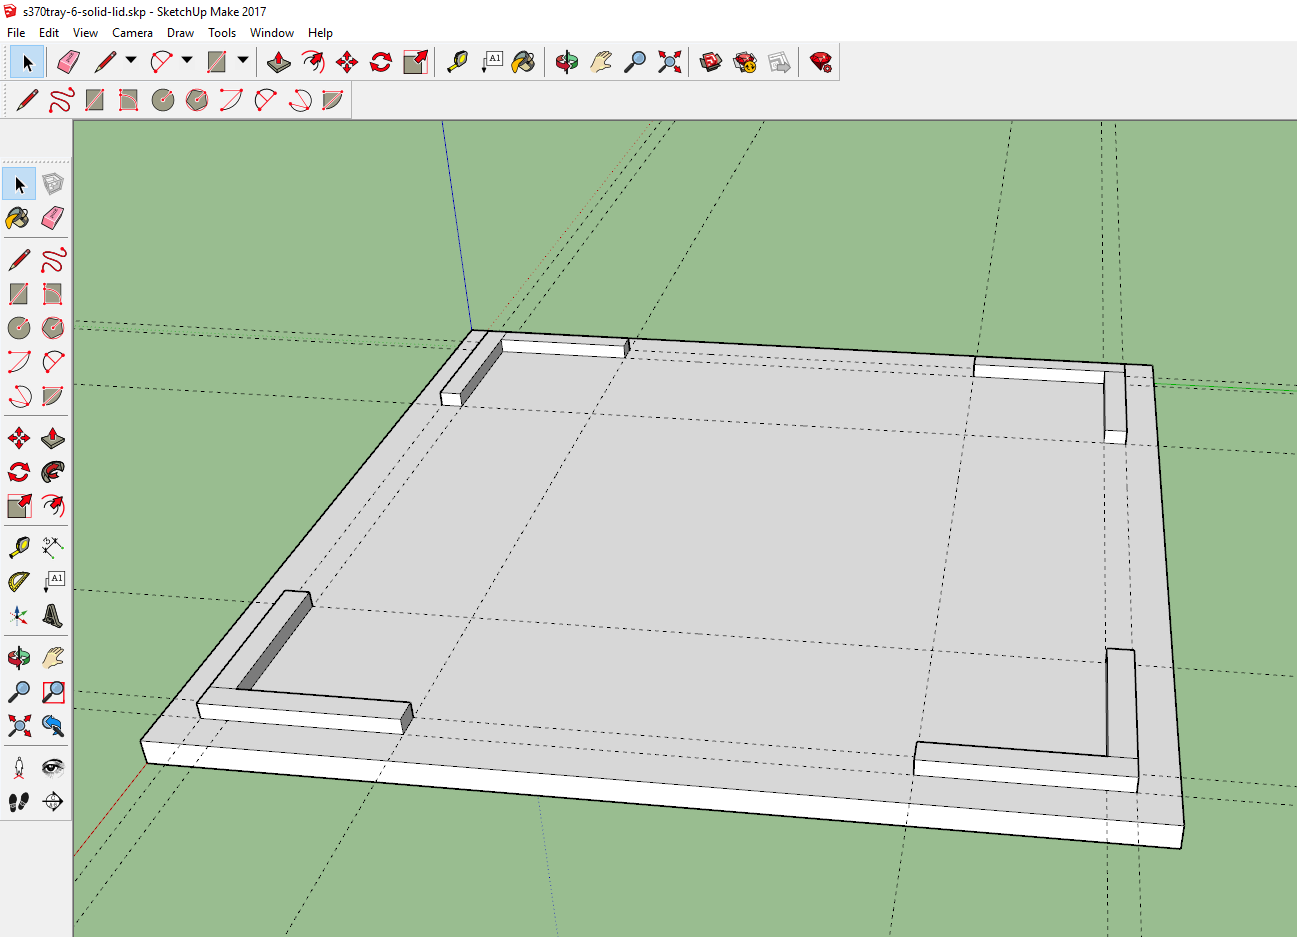Open the 3D Warehouse icon
Viewport: 1297px width, 937px height.
point(711,61)
